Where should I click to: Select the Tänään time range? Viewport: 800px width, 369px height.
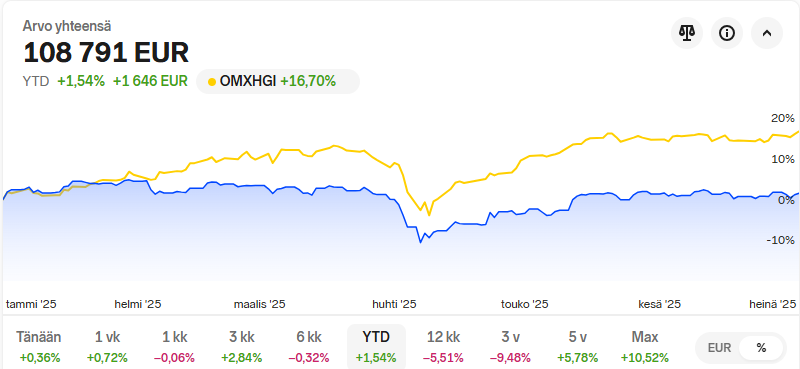39,346
